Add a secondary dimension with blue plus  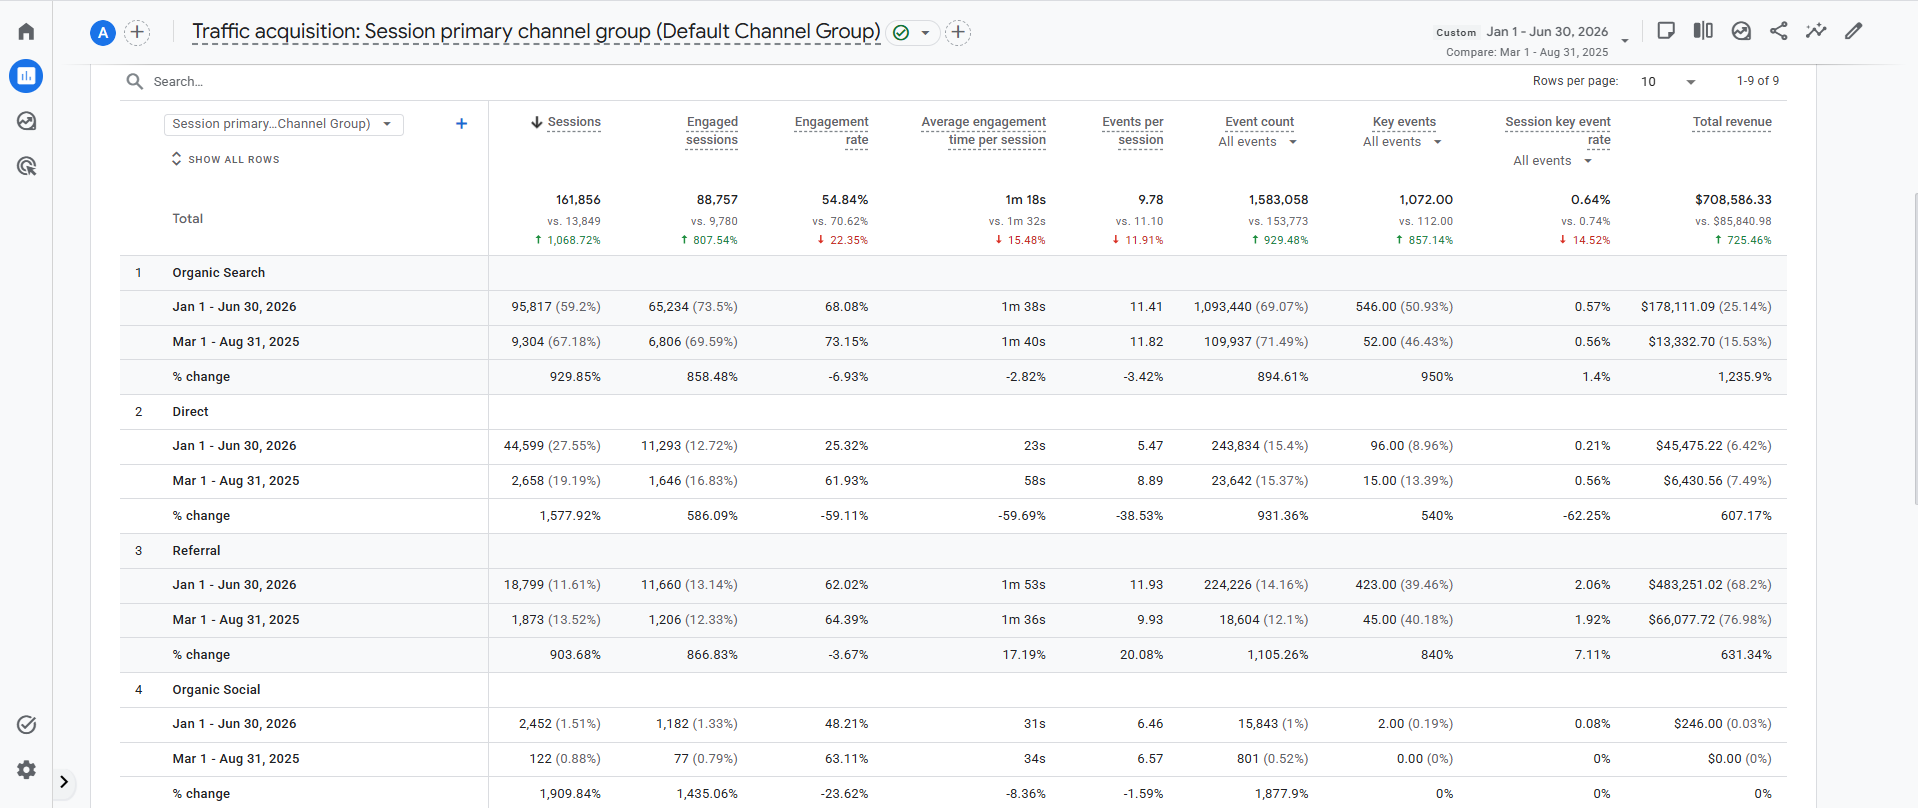(x=461, y=124)
